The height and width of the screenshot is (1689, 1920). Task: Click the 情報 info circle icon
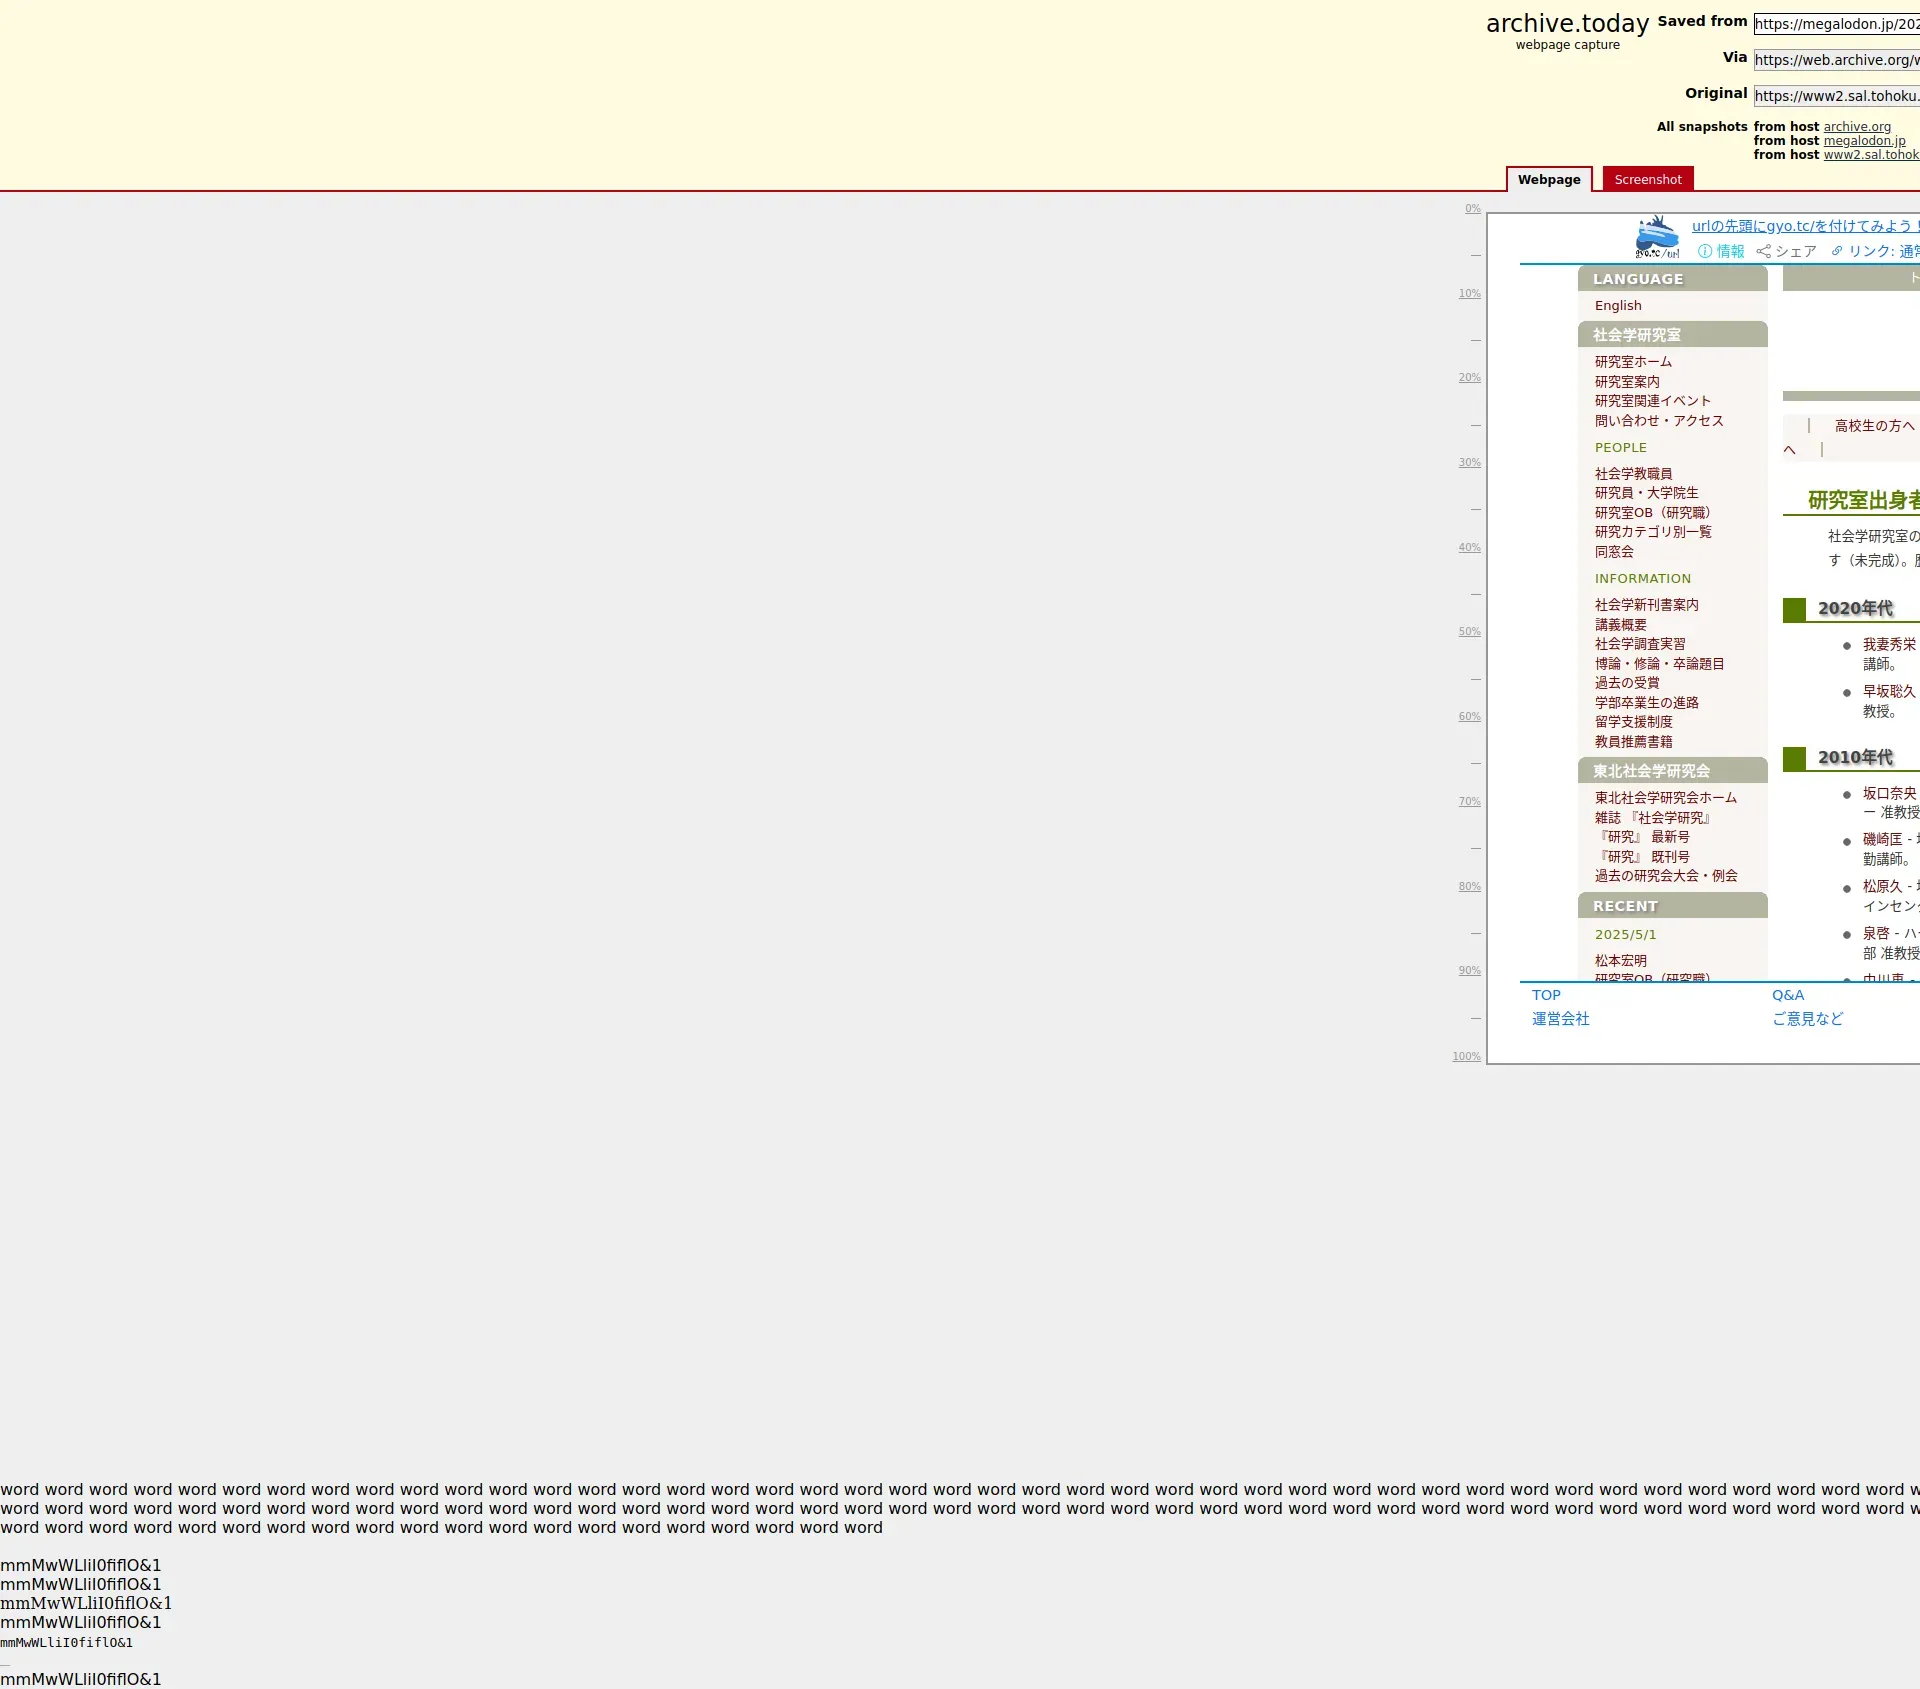point(1705,252)
